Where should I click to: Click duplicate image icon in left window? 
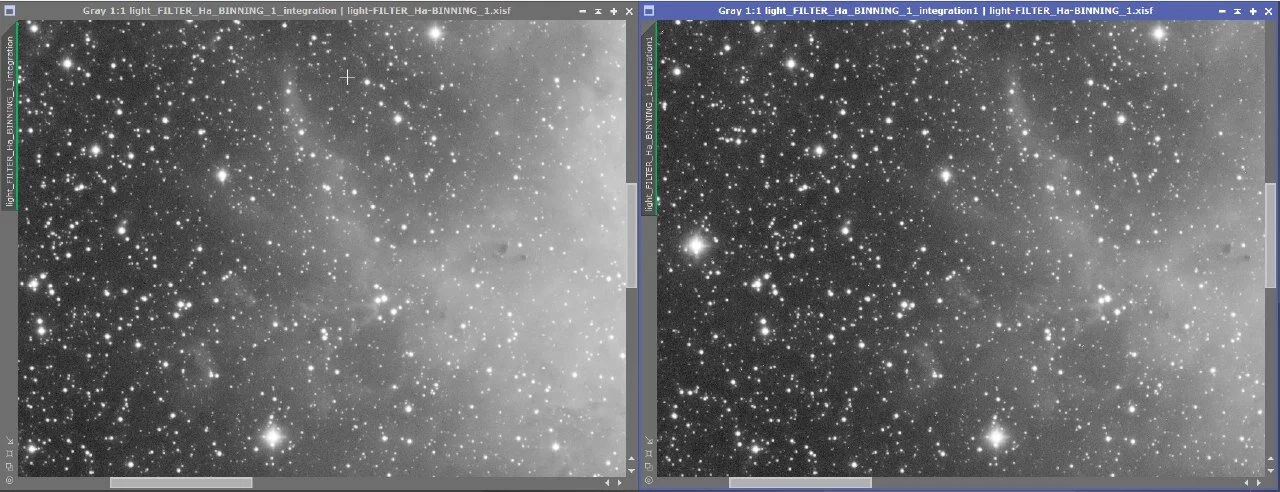(10, 467)
